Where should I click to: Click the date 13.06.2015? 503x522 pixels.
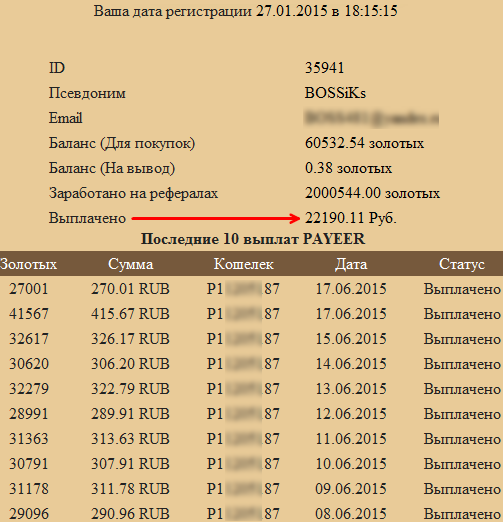pos(351,389)
